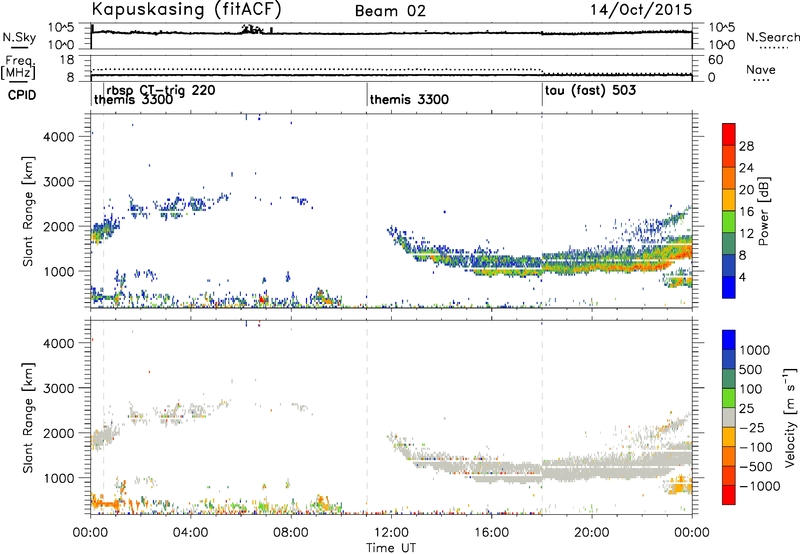Click the "N.Search" legend label
Viewport: 800px width, 554px height.
(772, 37)
